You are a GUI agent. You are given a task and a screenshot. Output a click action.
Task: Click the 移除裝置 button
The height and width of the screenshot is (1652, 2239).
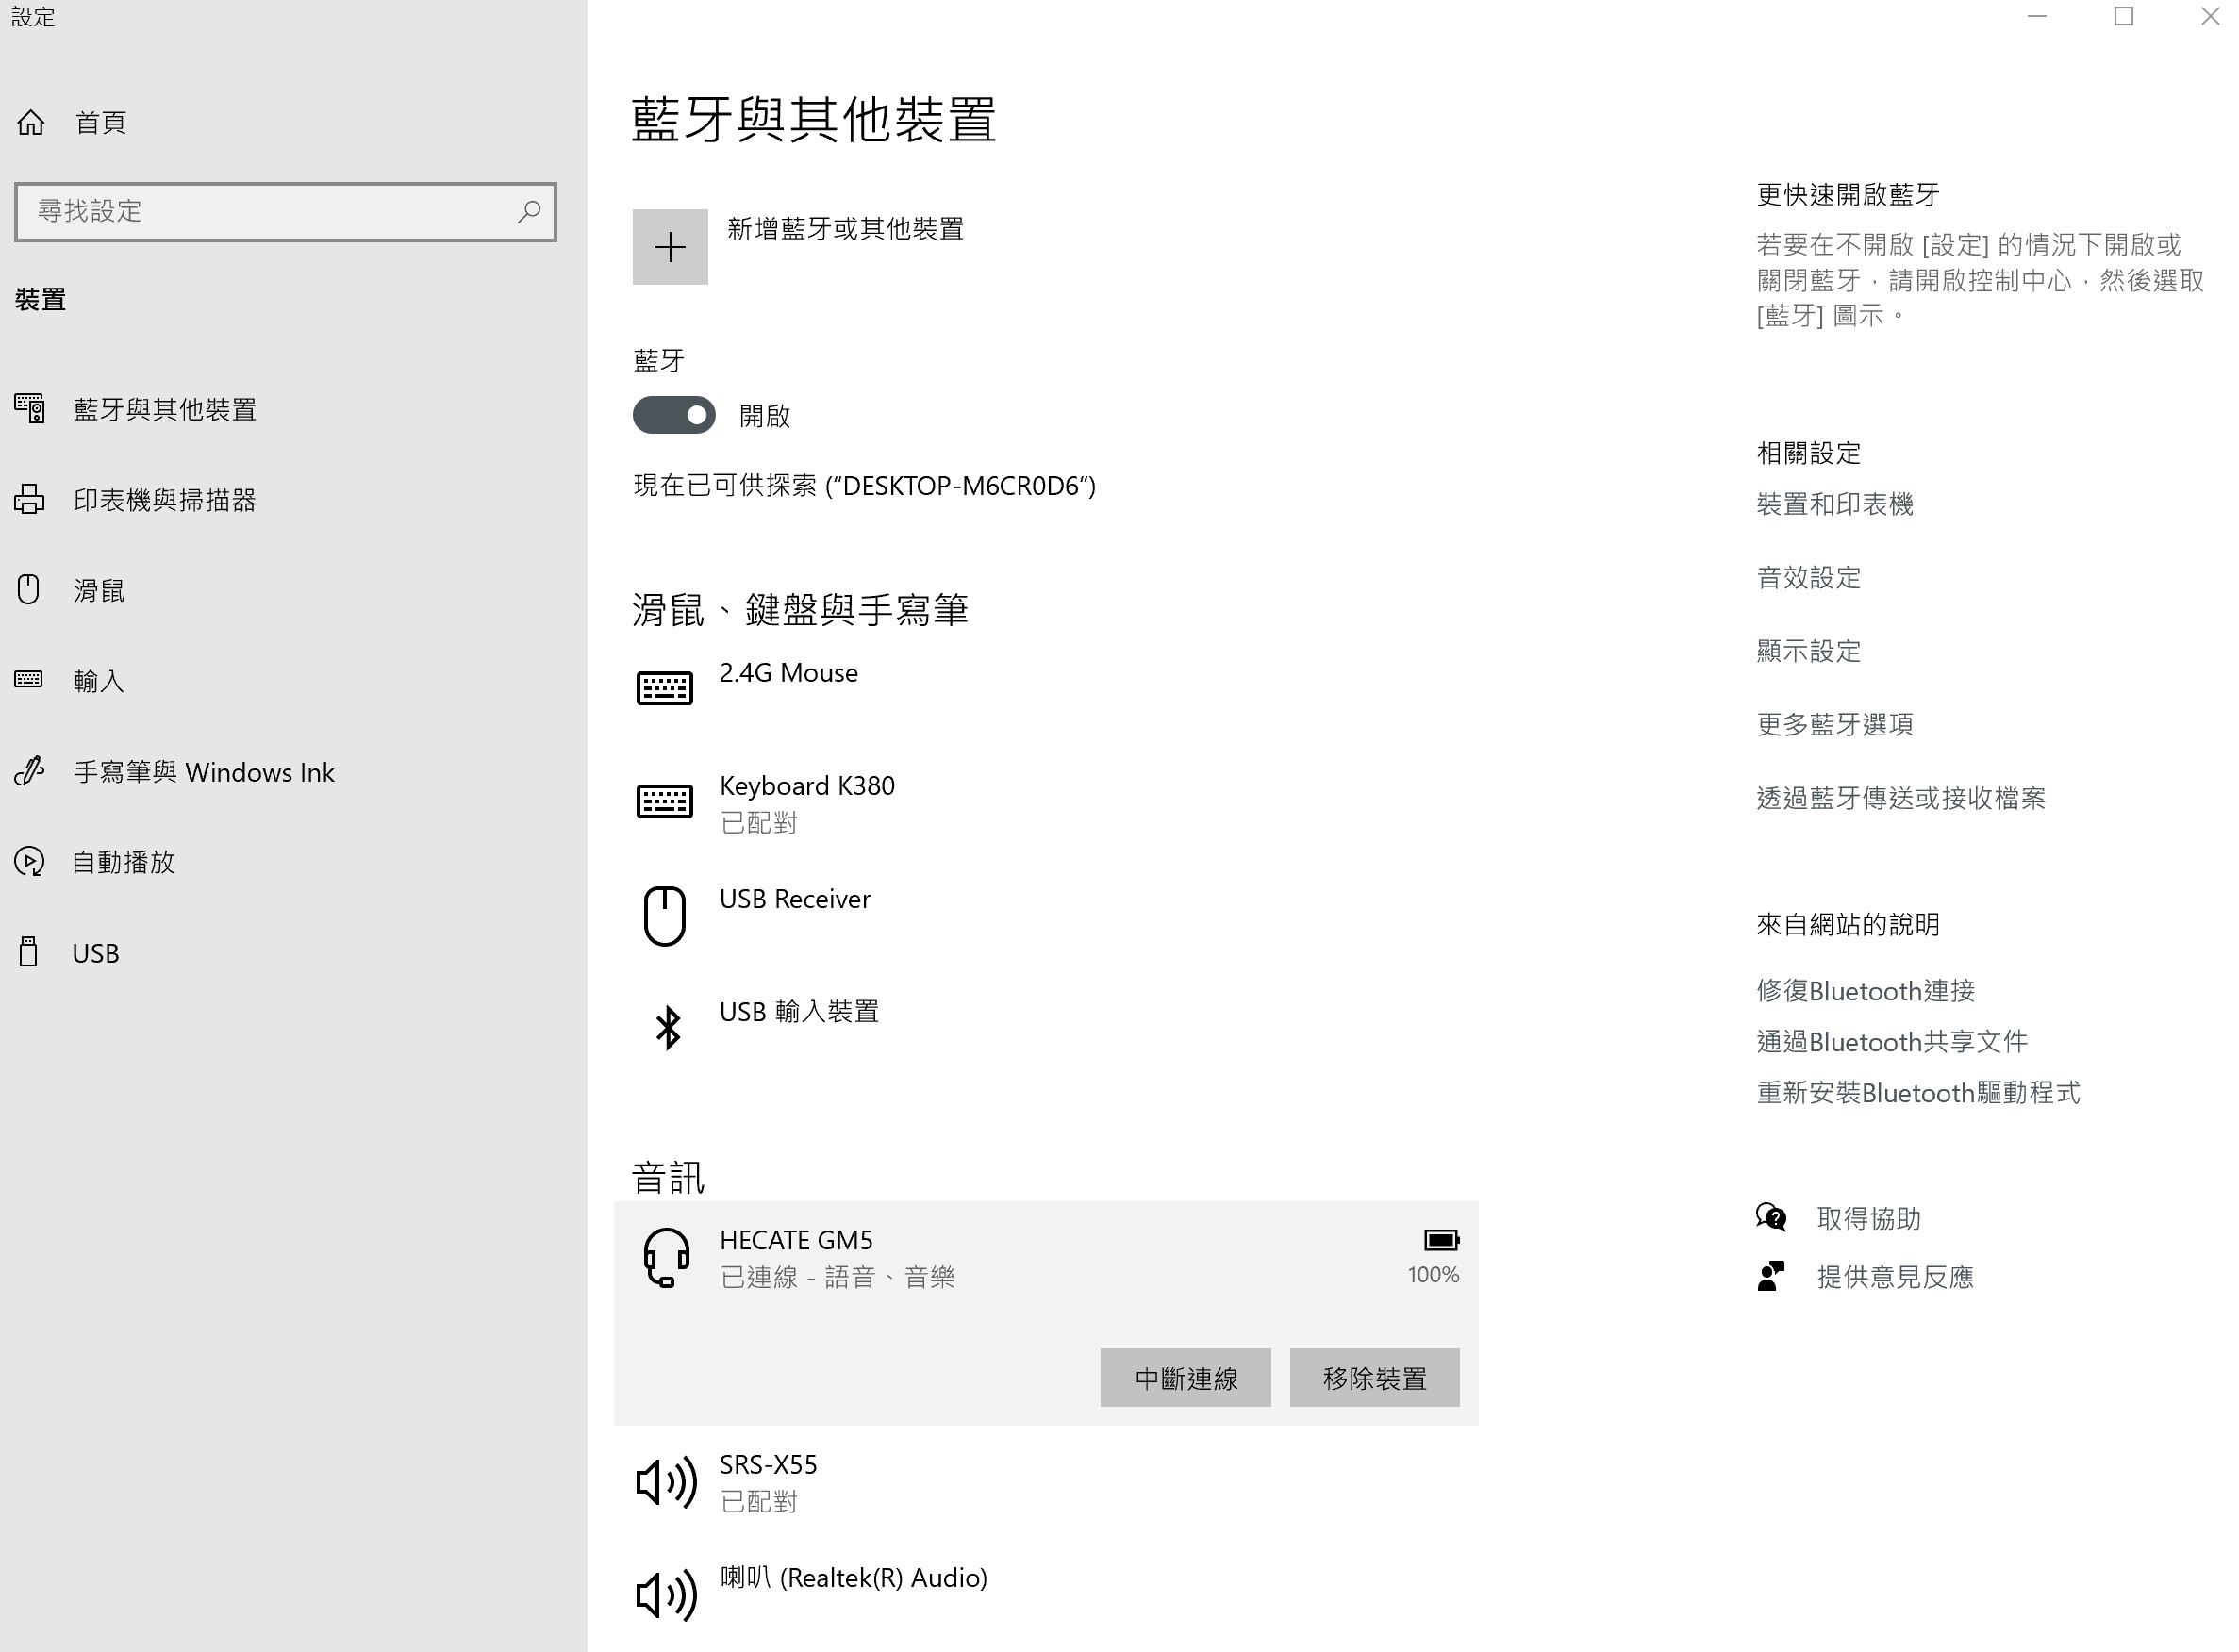(x=1374, y=1378)
